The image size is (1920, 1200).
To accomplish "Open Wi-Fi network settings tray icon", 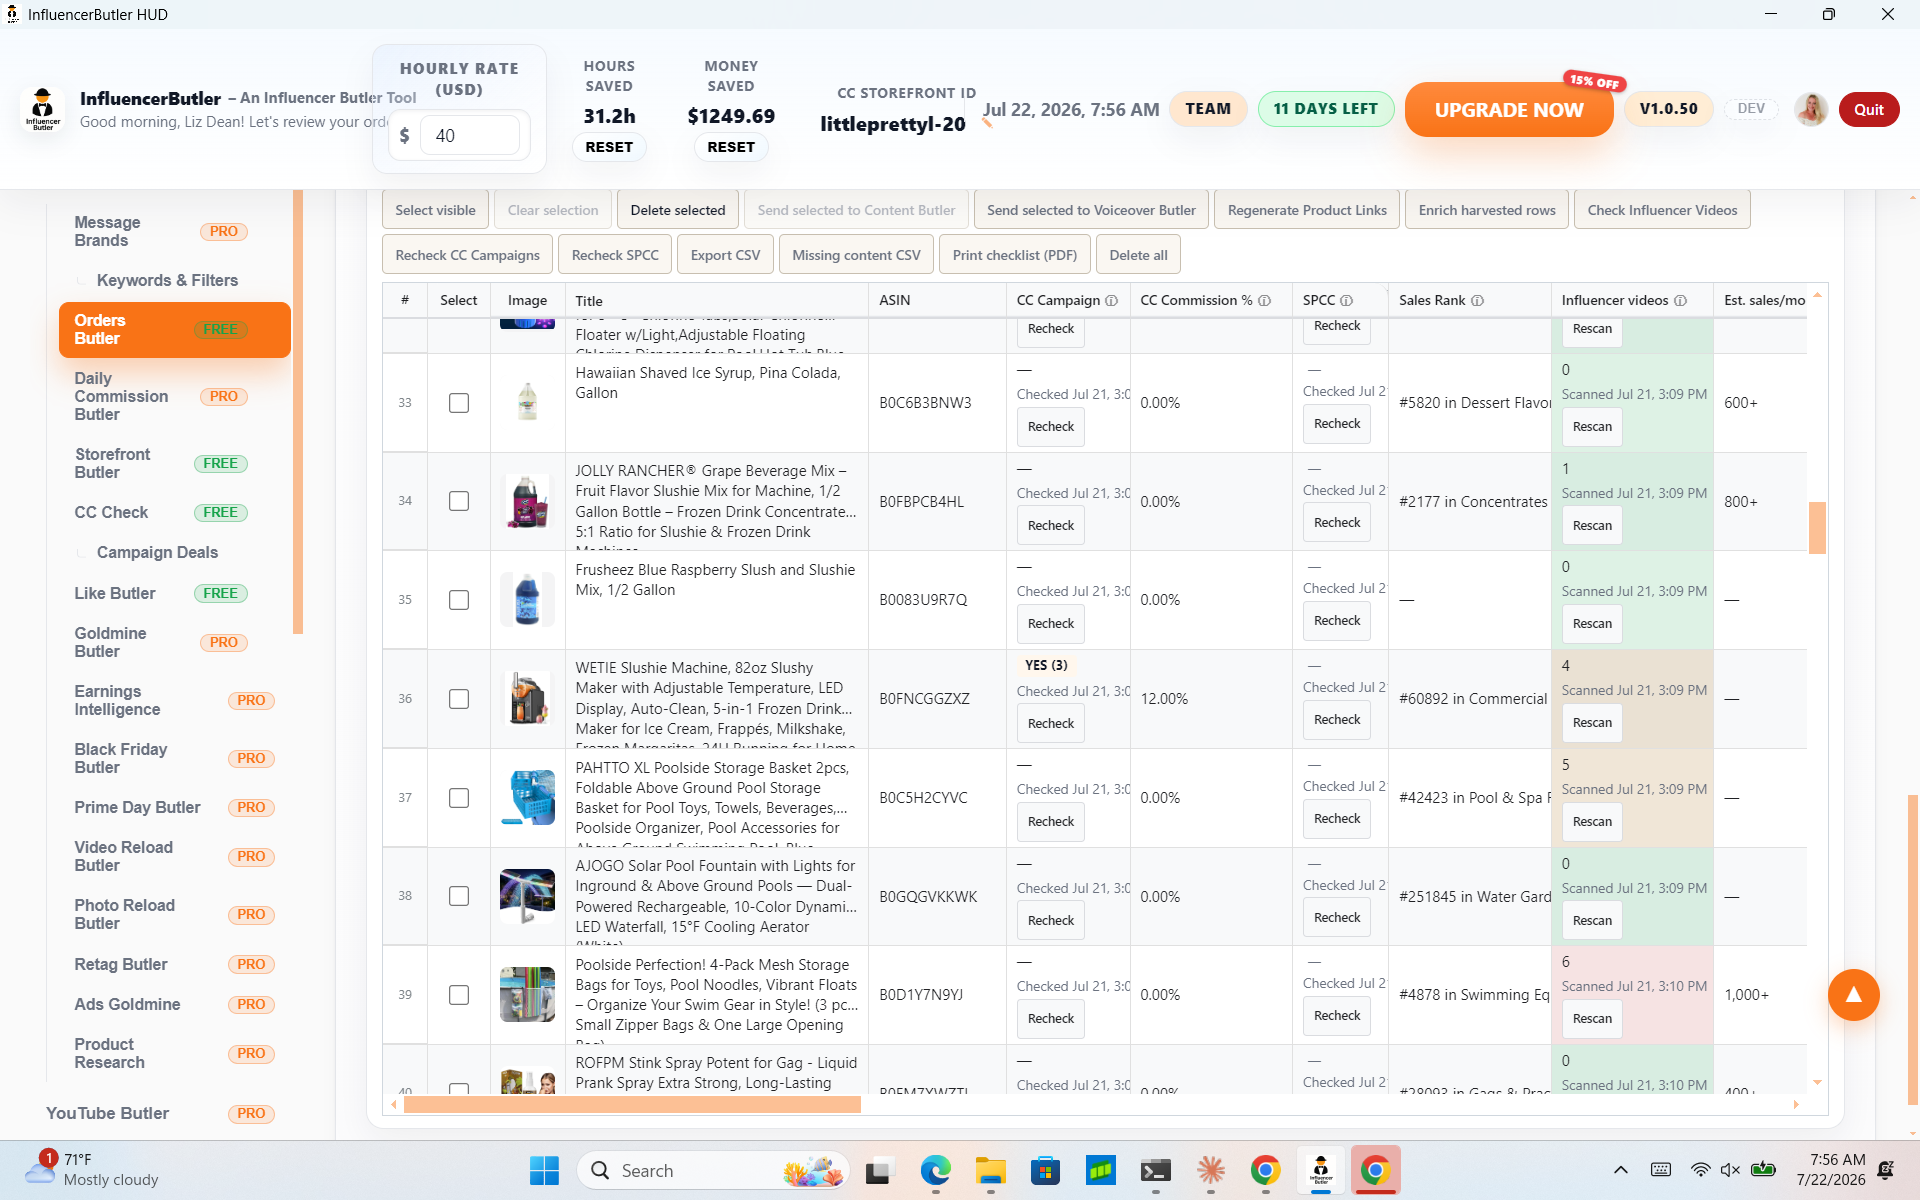I will pyautogui.click(x=1700, y=1170).
